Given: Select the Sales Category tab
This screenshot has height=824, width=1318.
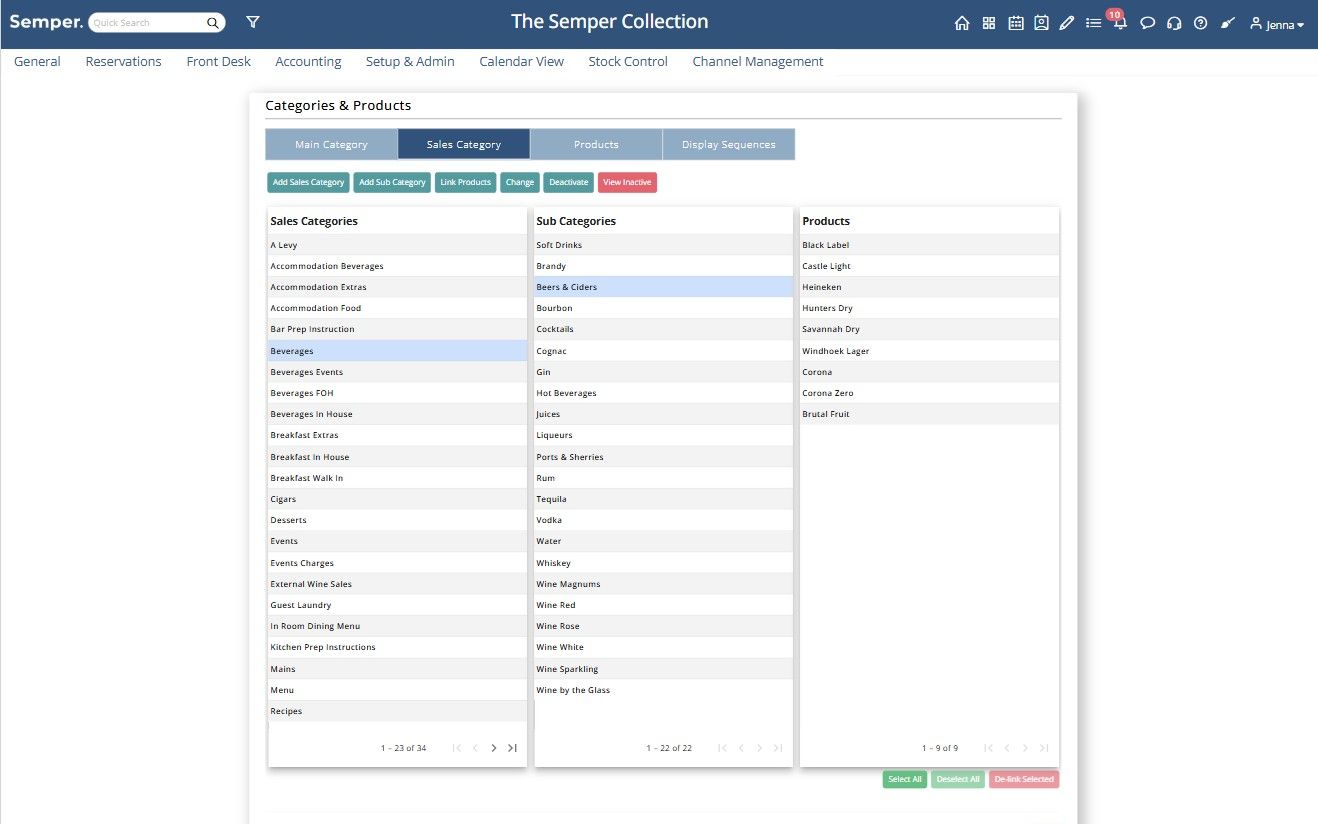Looking at the screenshot, I should 464,144.
